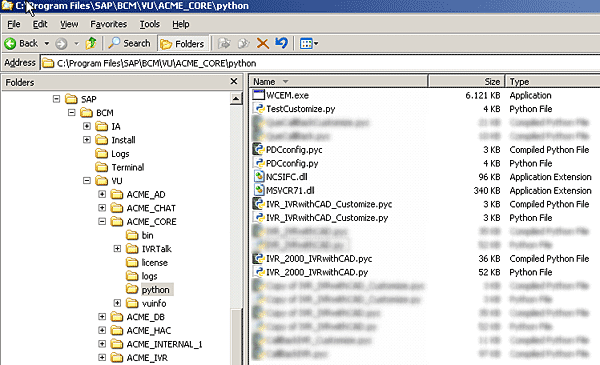Open the Forward history dropdown arrow
The height and width of the screenshot is (365, 600).
pyautogui.click(x=77, y=44)
